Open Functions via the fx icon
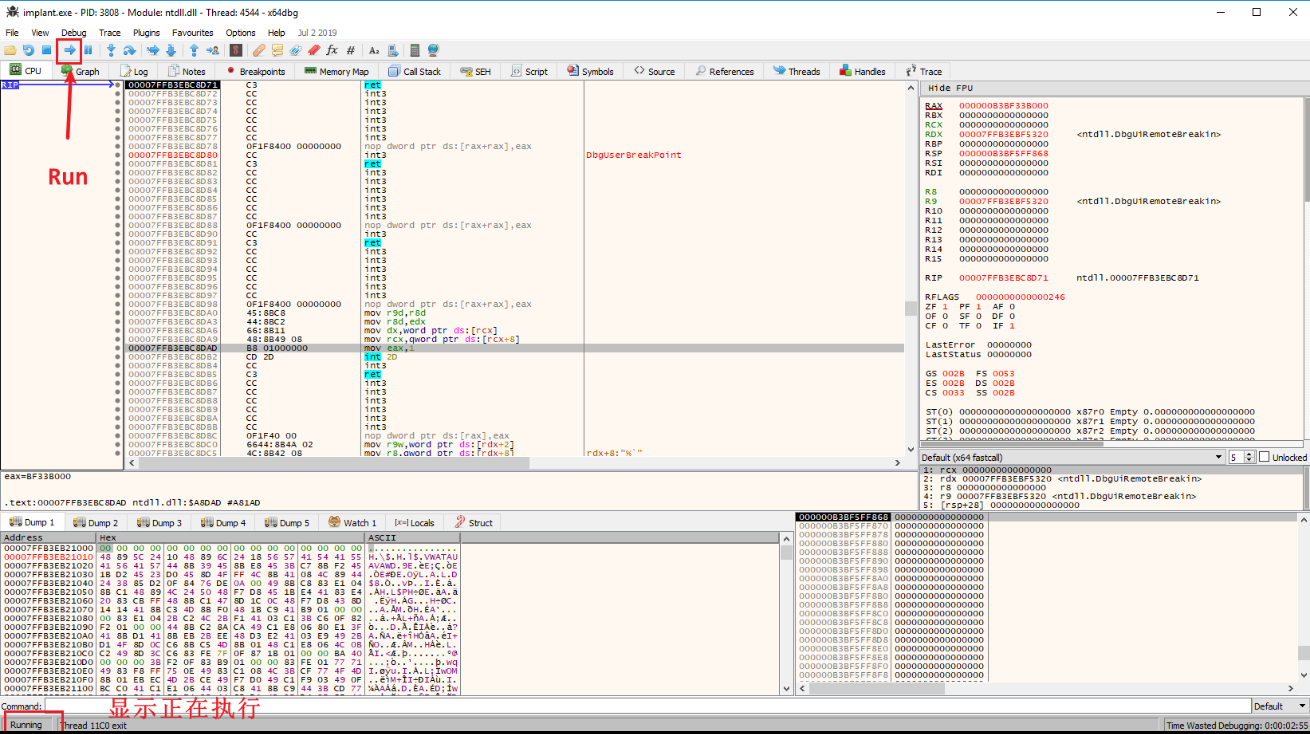 click(332, 50)
